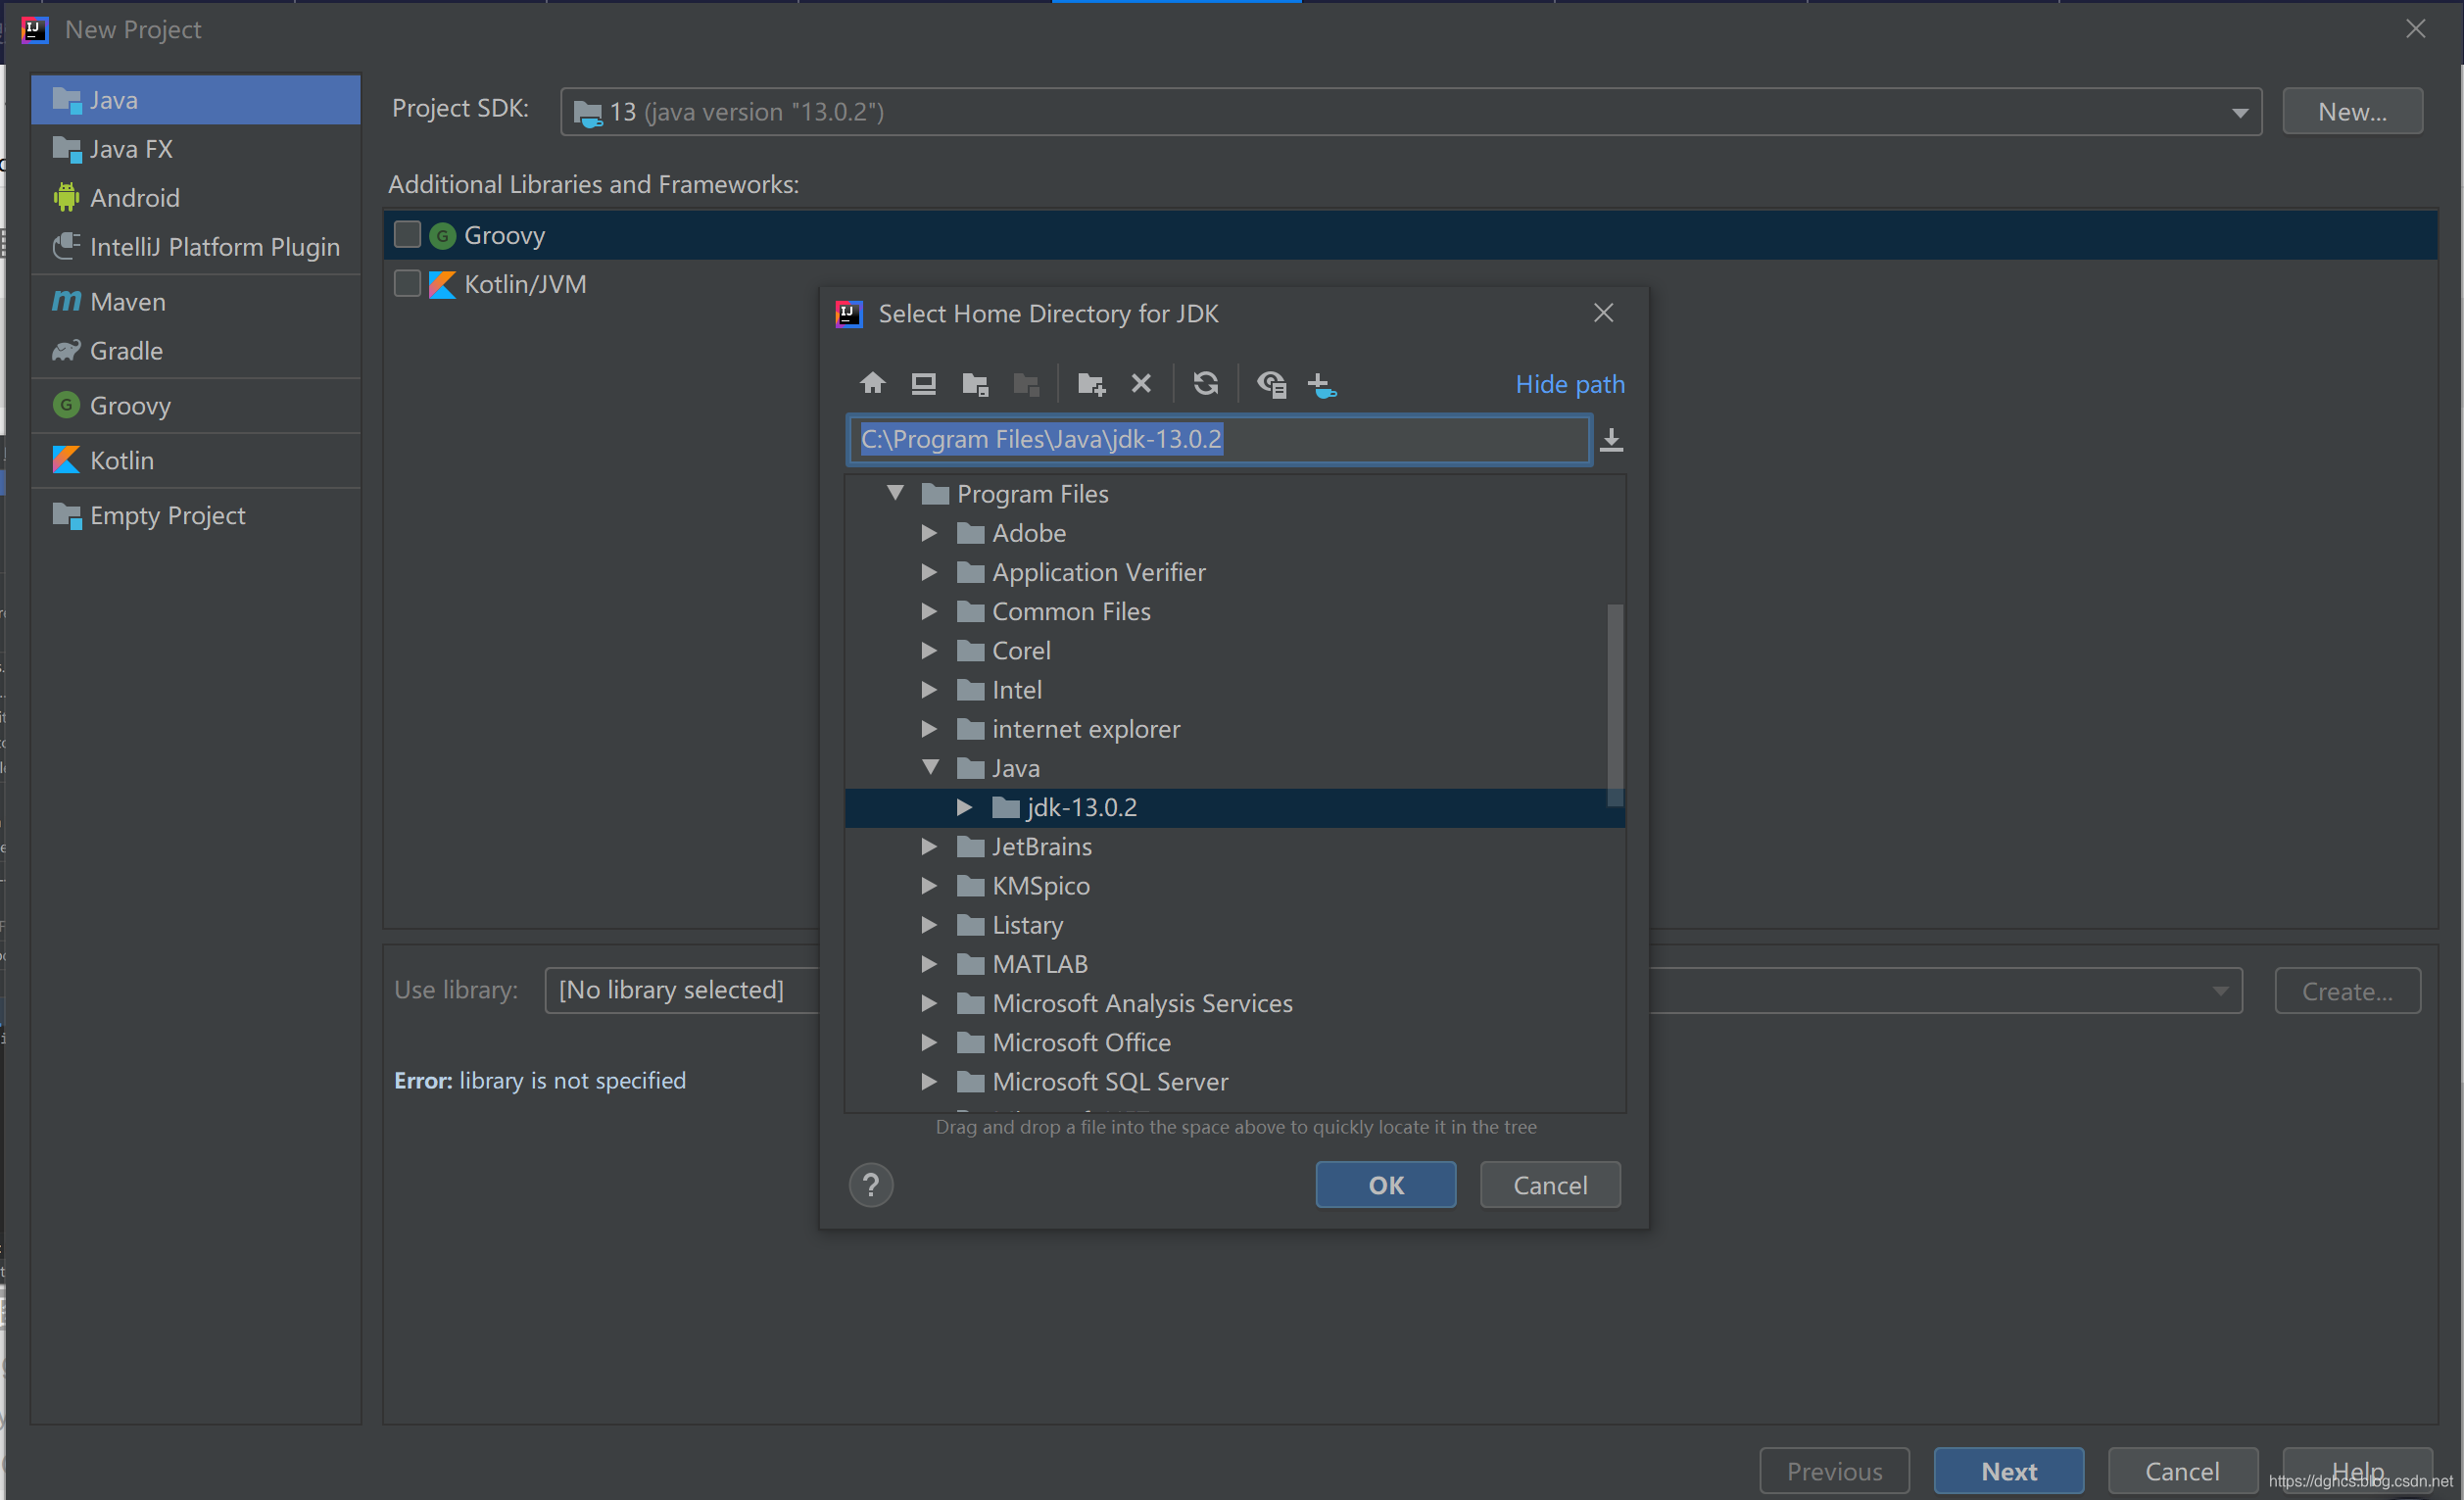Open the IntelliJ Platform Plugin project type
Image resolution: width=2464 pixels, height=1500 pixels.
(x=215, y=246)
